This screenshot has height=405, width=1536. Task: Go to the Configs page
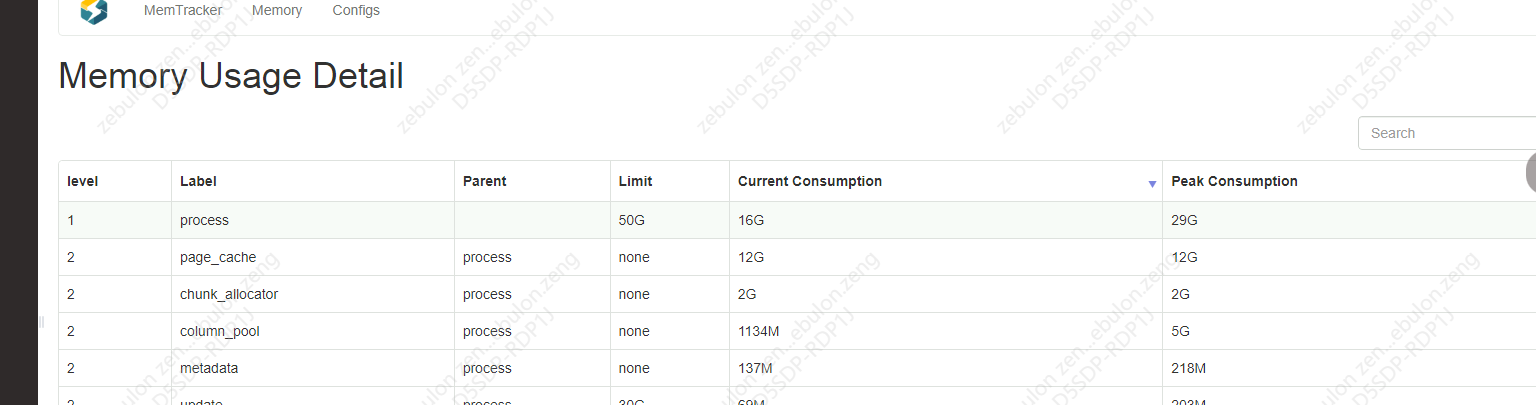[356, 11]
